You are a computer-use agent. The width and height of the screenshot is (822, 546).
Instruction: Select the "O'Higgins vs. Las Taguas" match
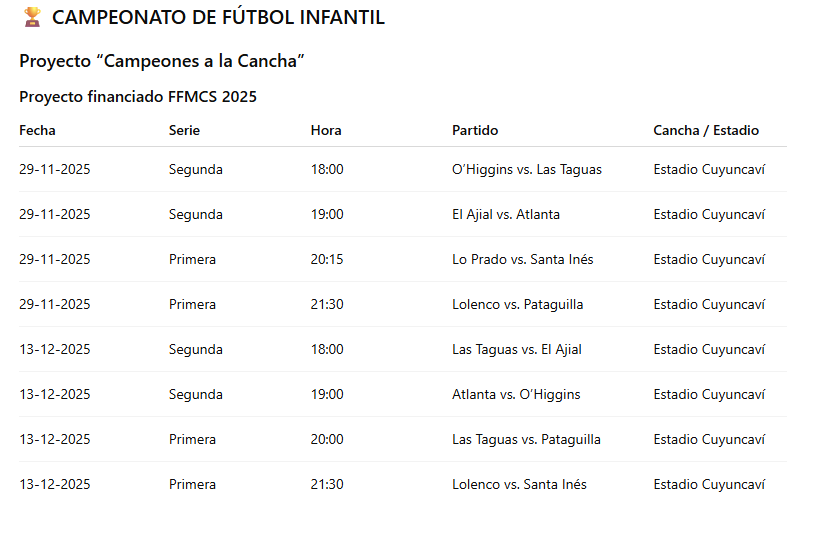(527, 169)
